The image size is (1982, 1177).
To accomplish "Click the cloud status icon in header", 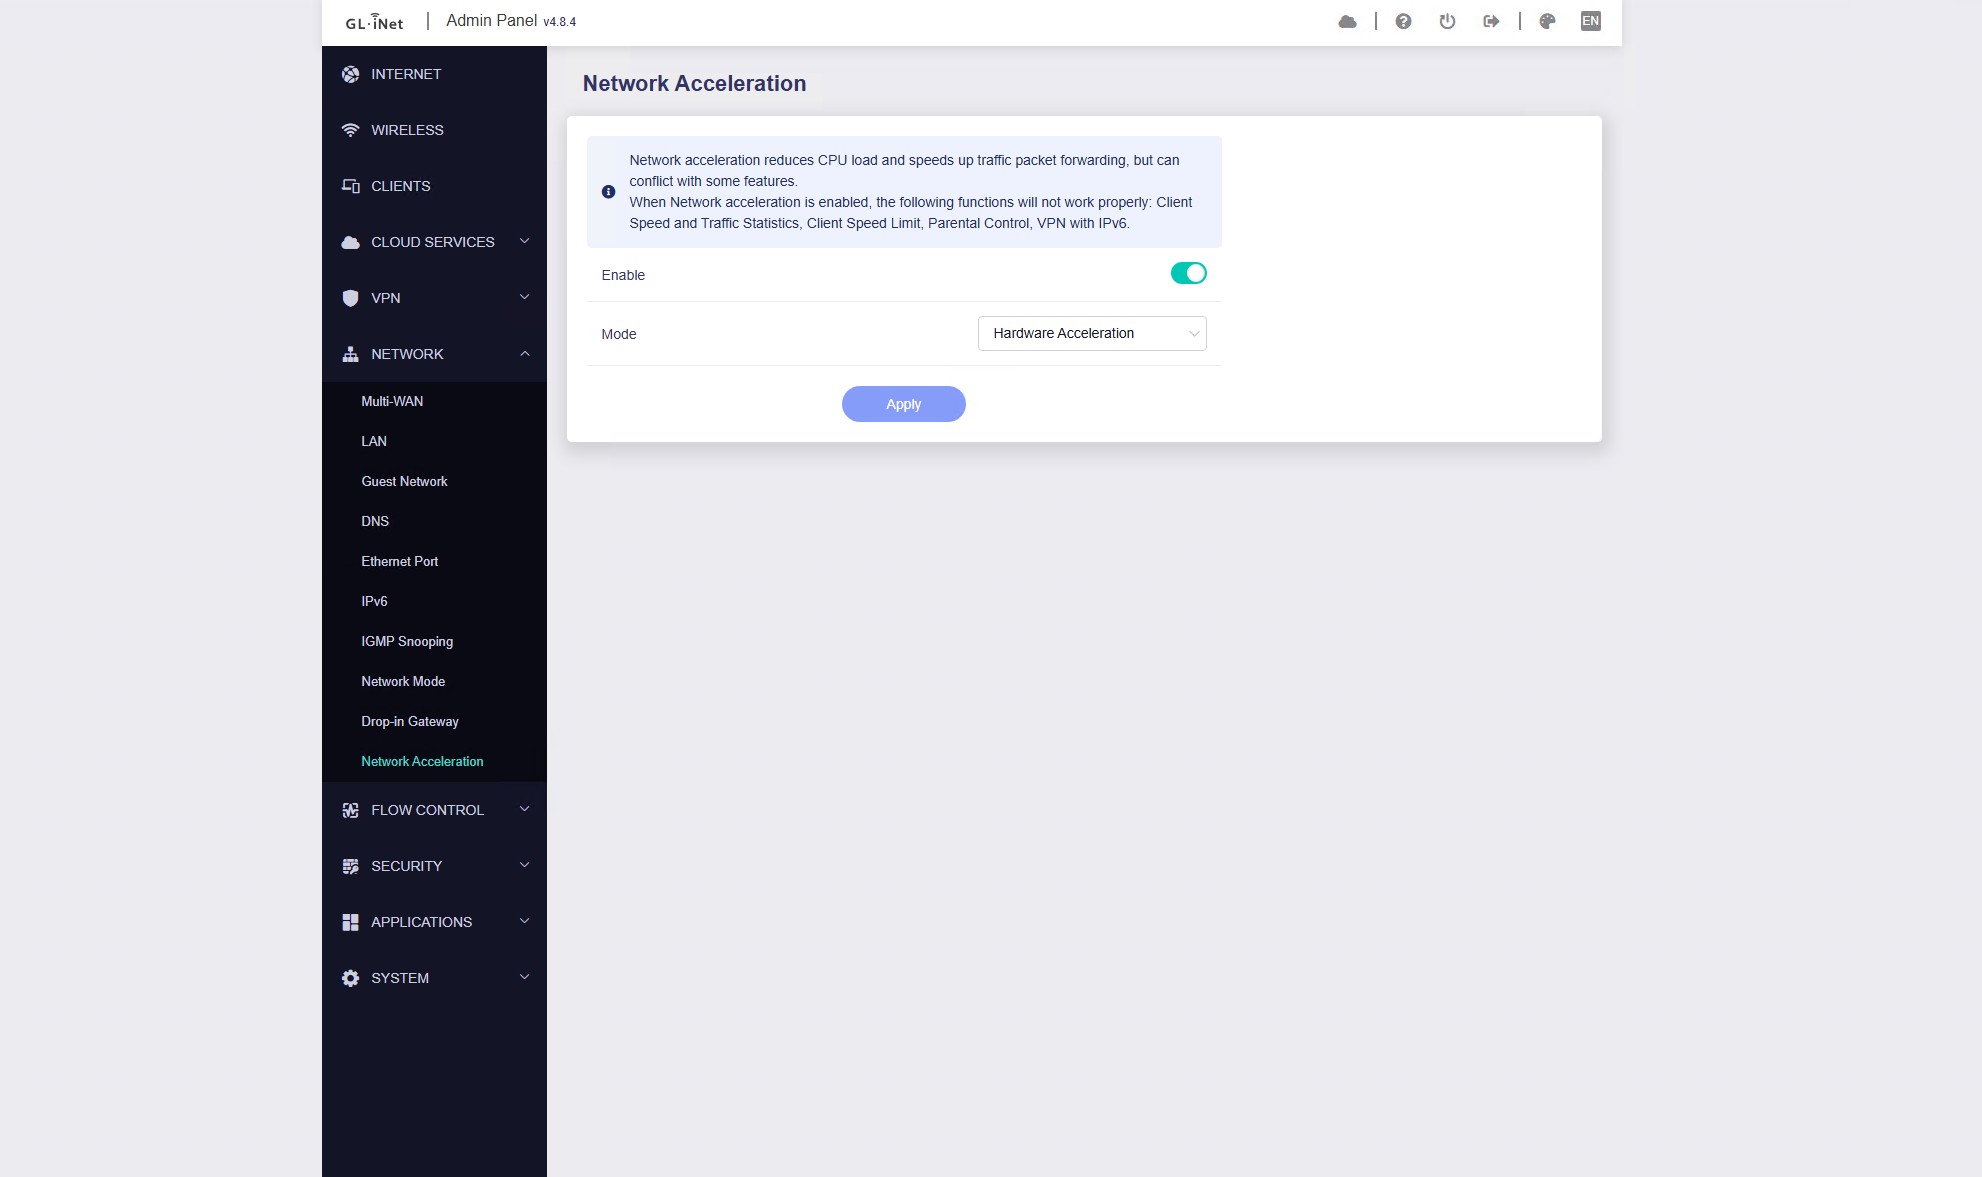I will (1347, 21).
